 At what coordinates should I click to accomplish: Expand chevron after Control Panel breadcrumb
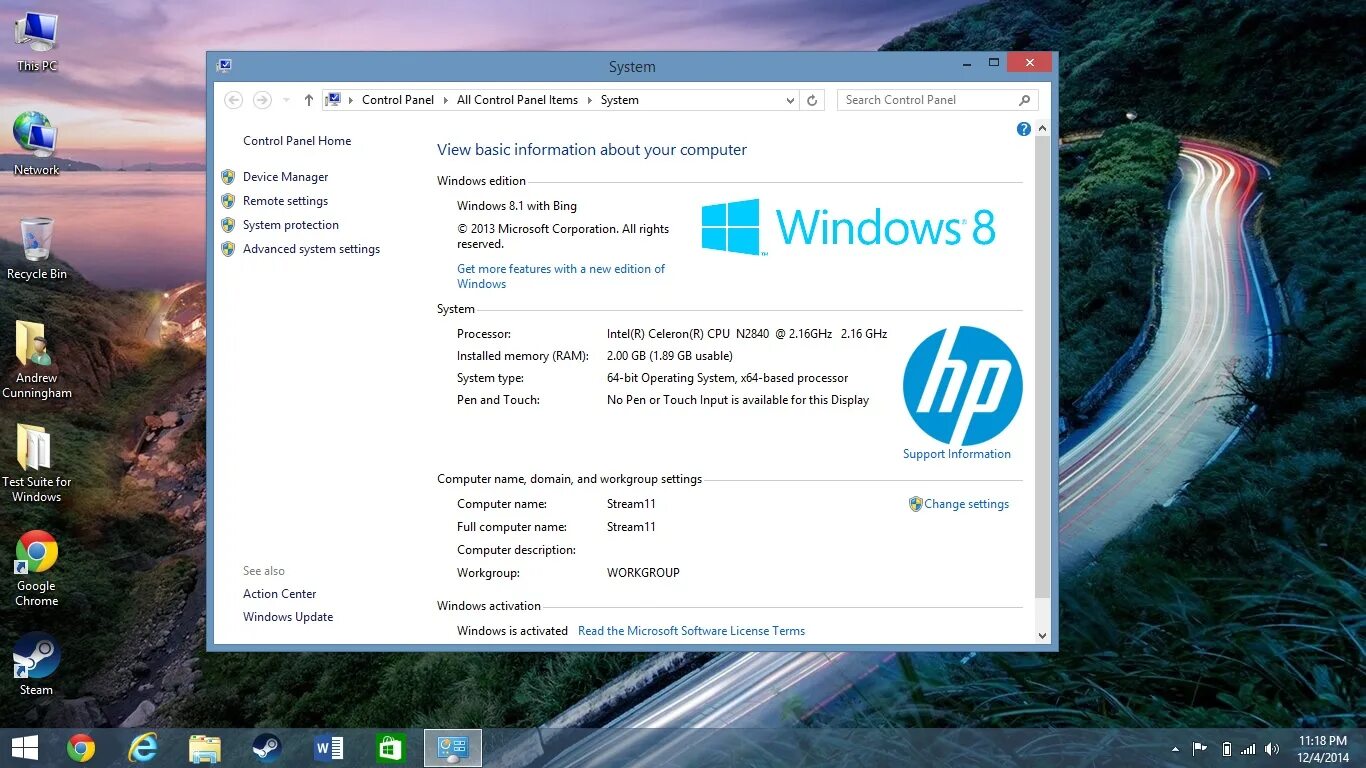445,100
